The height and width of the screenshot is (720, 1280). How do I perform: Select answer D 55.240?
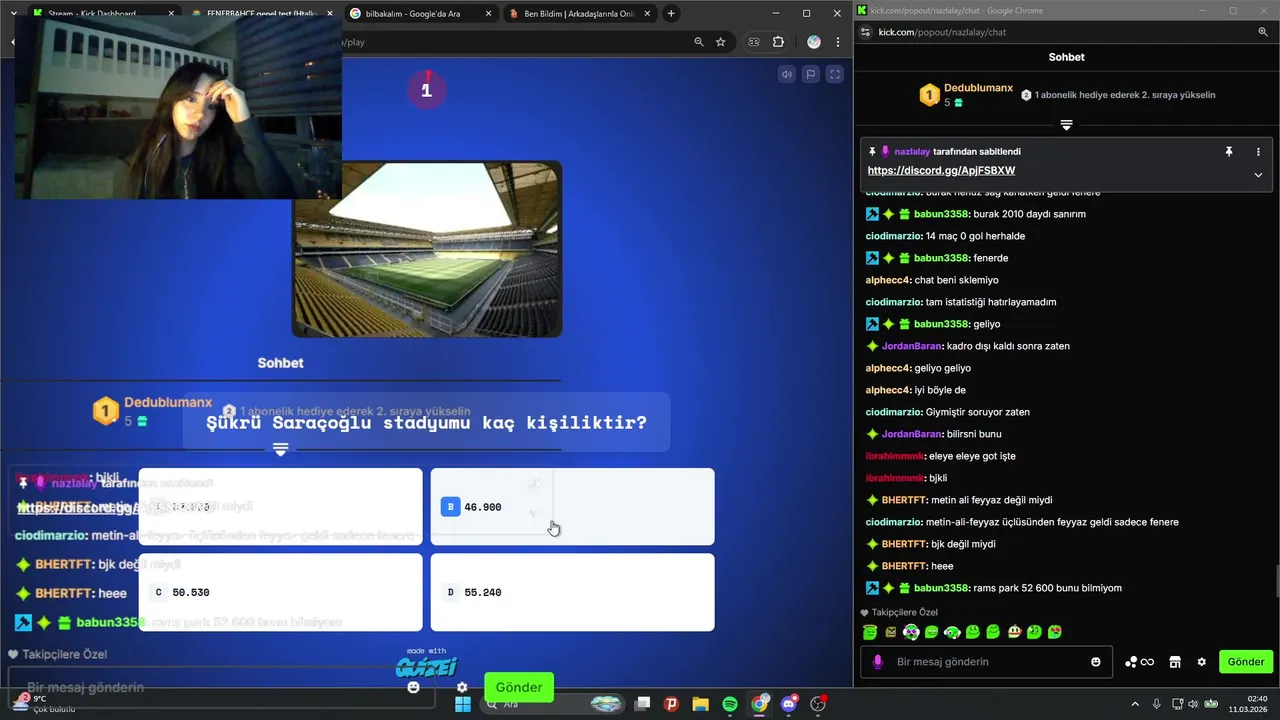click(572, 592)
